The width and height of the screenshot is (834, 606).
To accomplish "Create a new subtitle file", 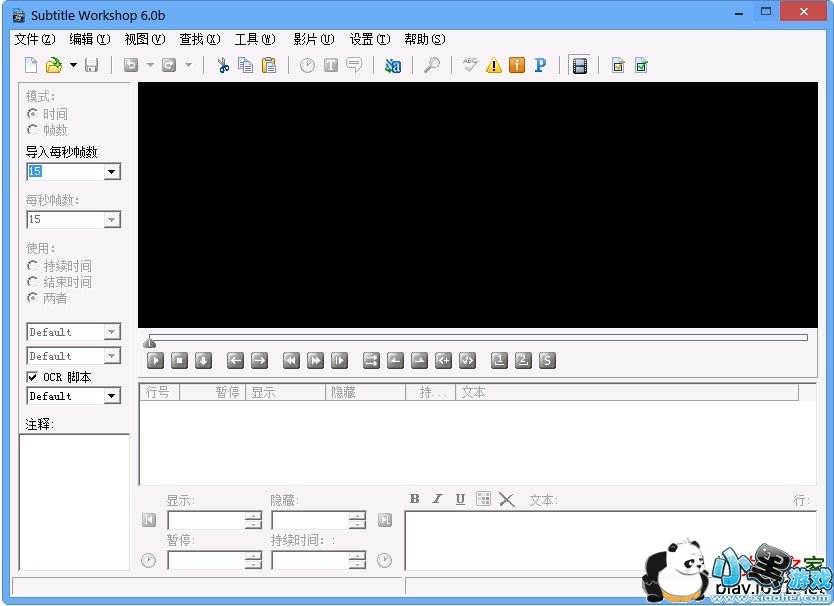I will (30, 64).
